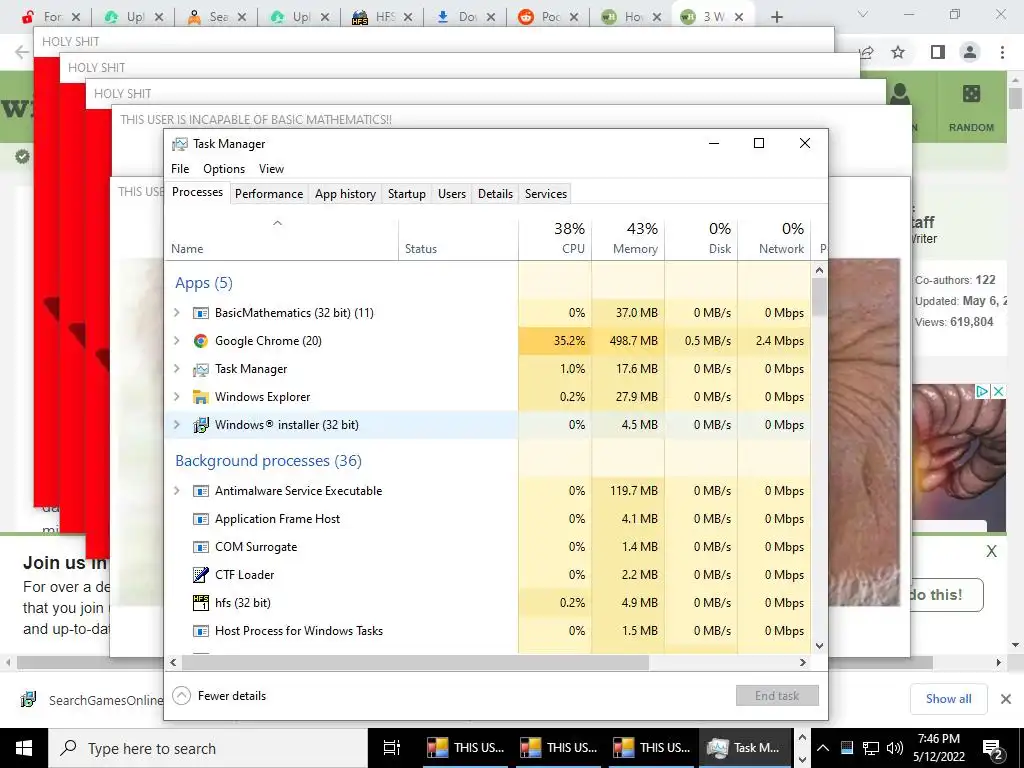
Task: Close the Chrome downloads bar
Action: pos(1006,699)
